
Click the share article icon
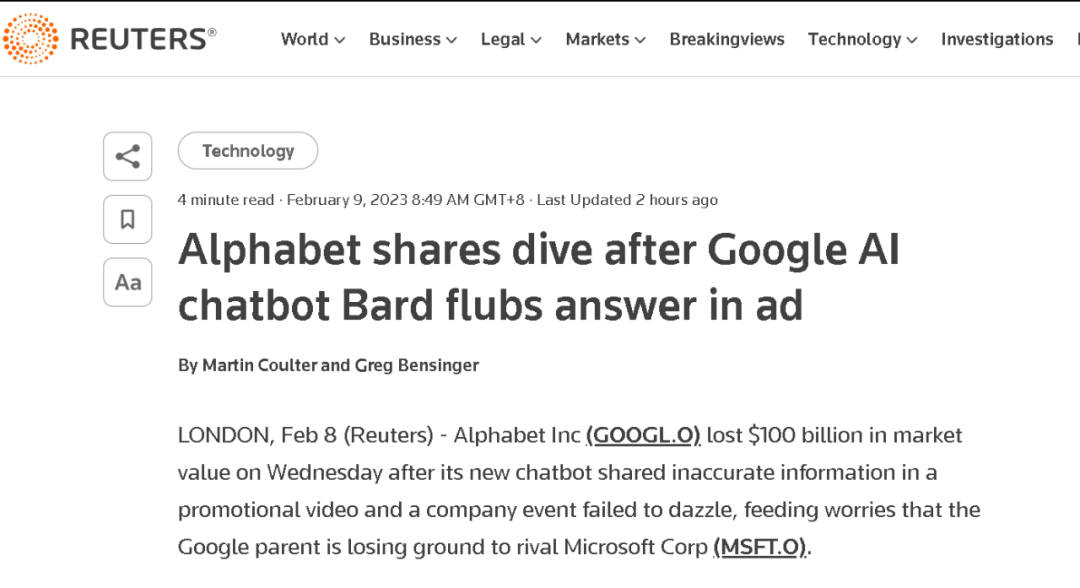(128, 156)
